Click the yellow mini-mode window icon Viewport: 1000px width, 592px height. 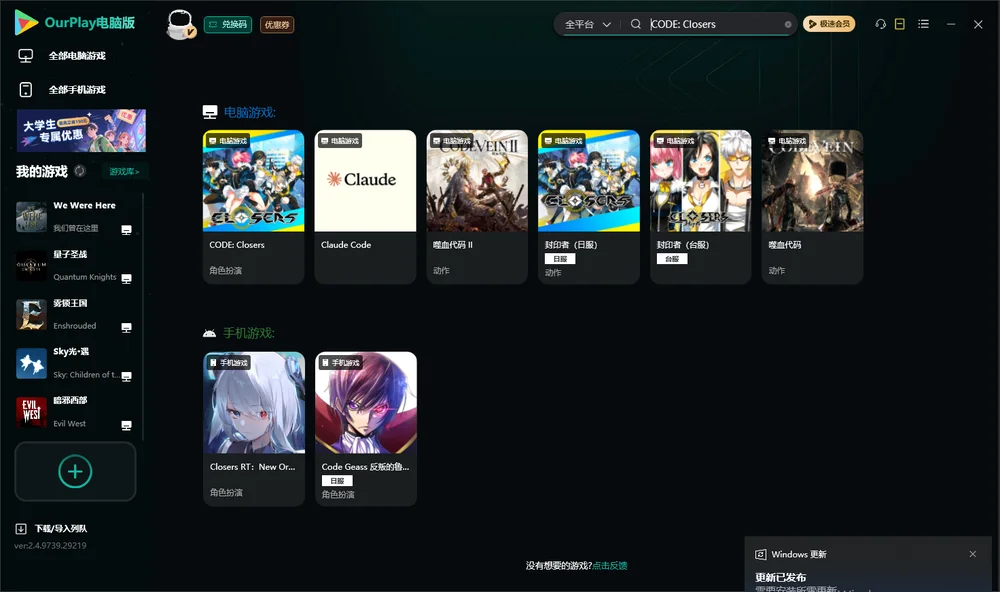click(900, 24)
